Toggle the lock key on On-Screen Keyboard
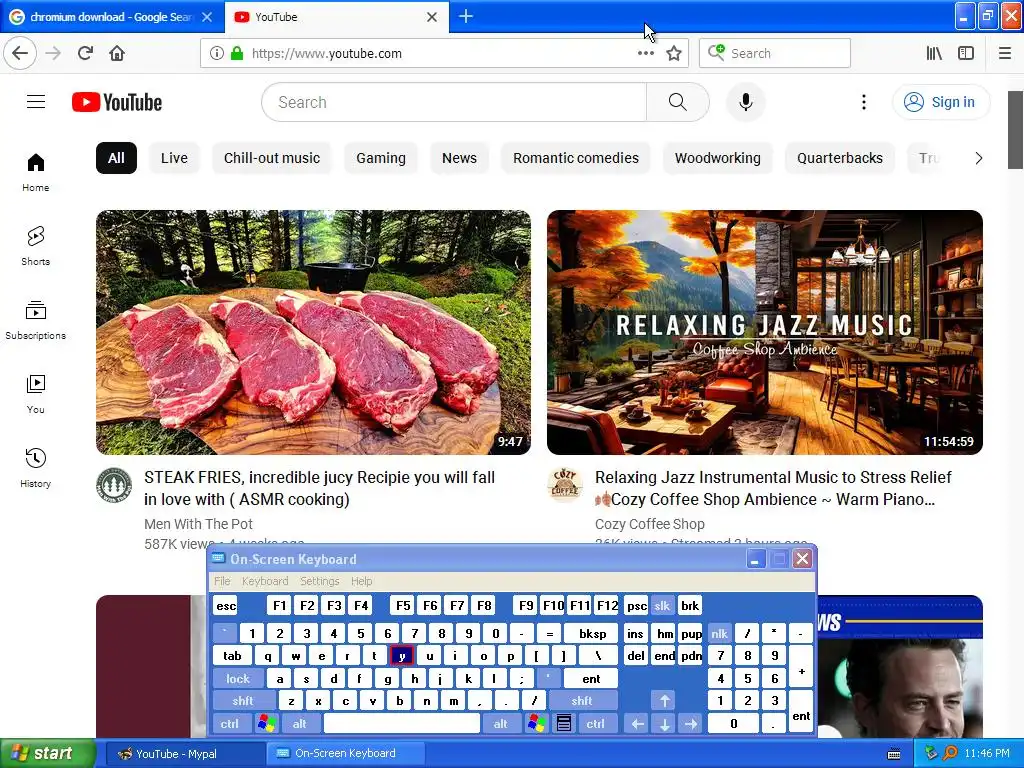The width and height of the screenshot is (1024, 768). point(238,679)
